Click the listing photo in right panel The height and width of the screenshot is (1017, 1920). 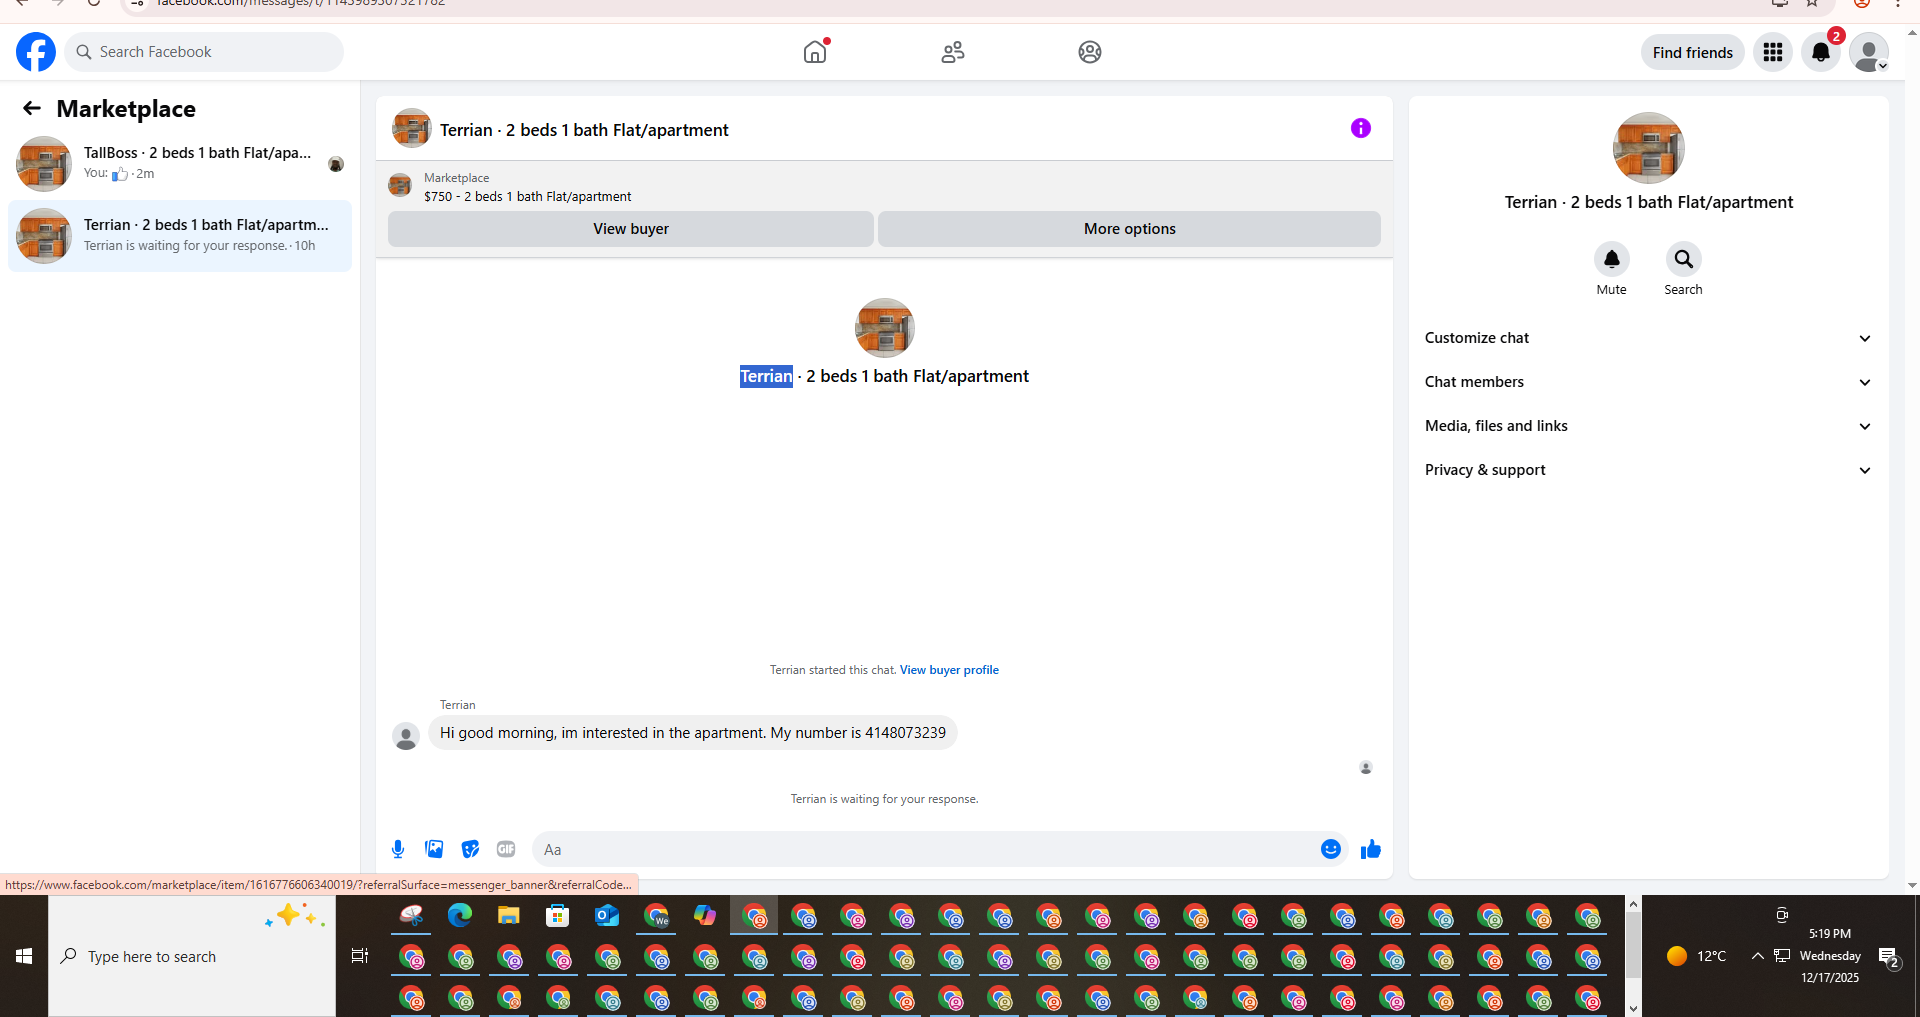[1648, 148]
